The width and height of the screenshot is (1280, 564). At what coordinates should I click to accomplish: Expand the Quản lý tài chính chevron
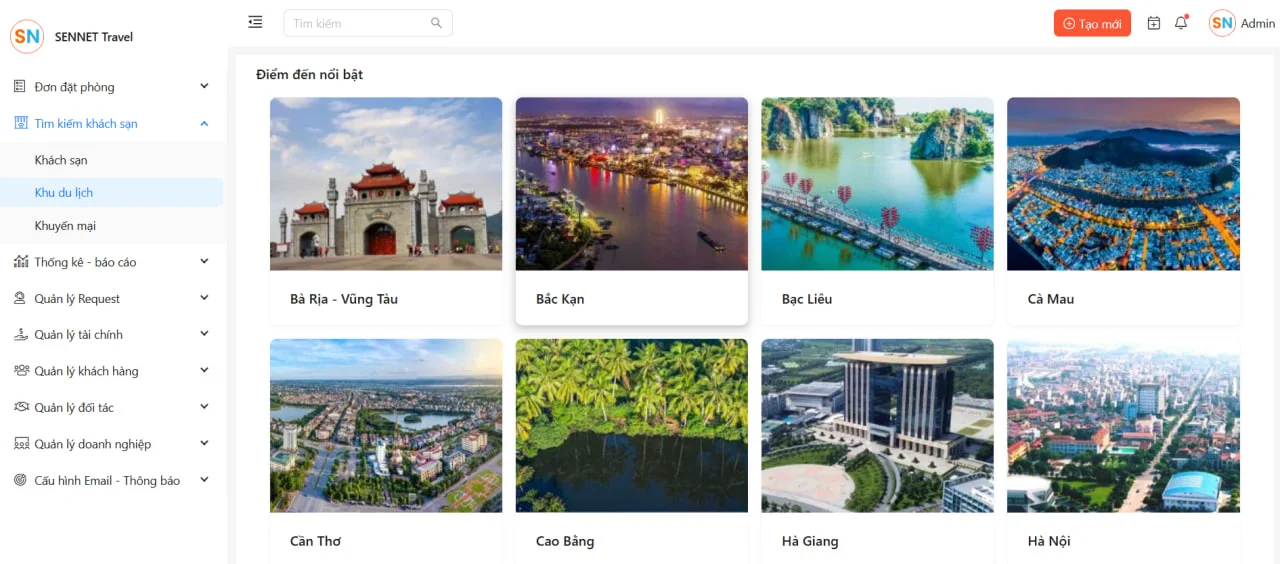pyautogui.click(x=204, y=334)
